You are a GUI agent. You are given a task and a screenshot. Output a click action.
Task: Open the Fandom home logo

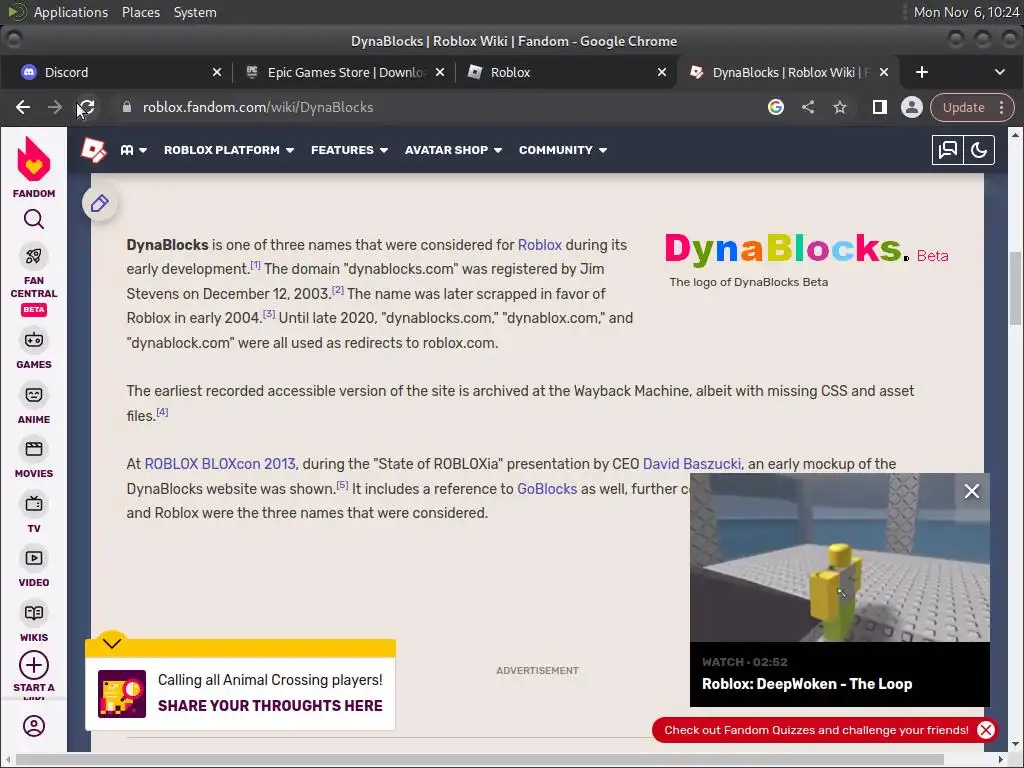[x=33, y=167]
